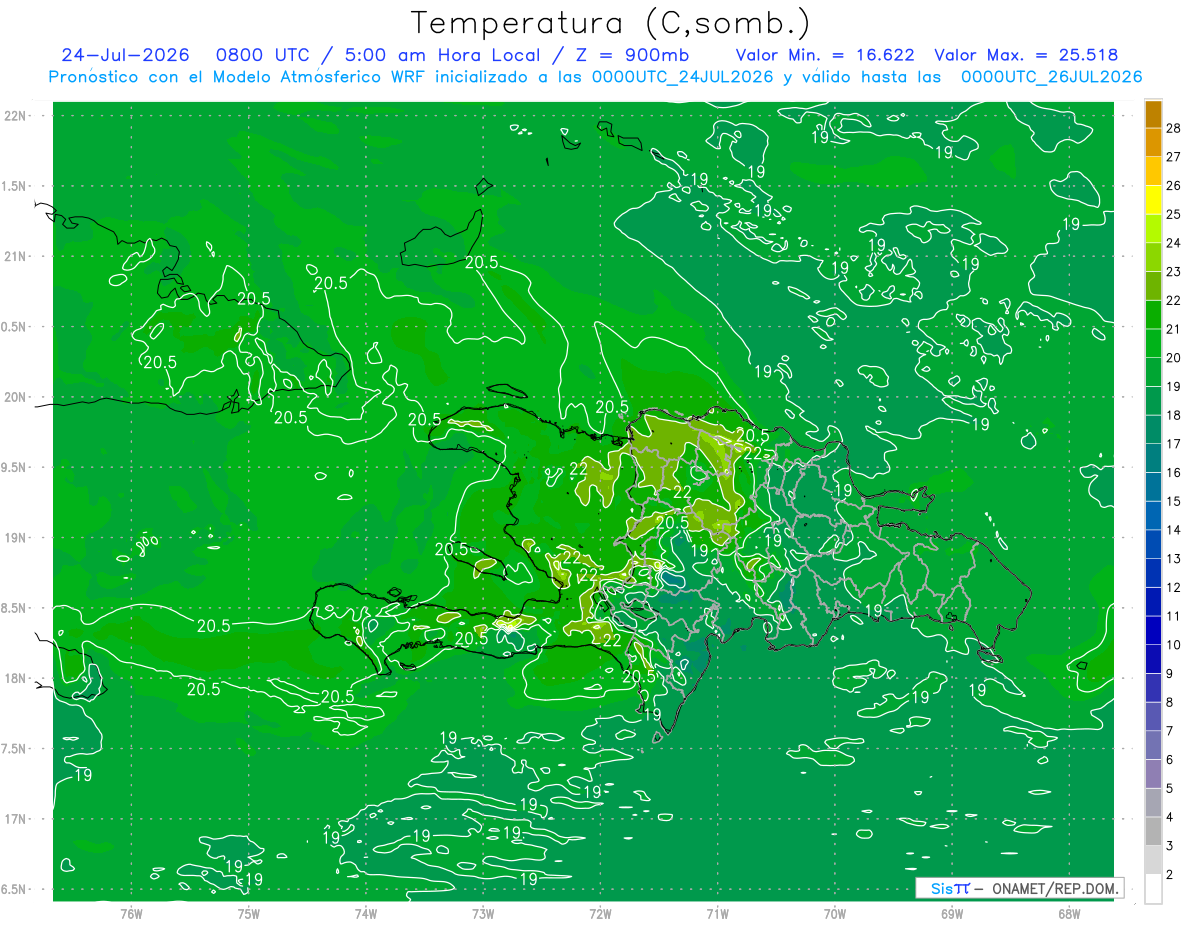Click the latitude axis label "9.5N"
Viewport: 1200px width, 927px height.
(15, 467)
